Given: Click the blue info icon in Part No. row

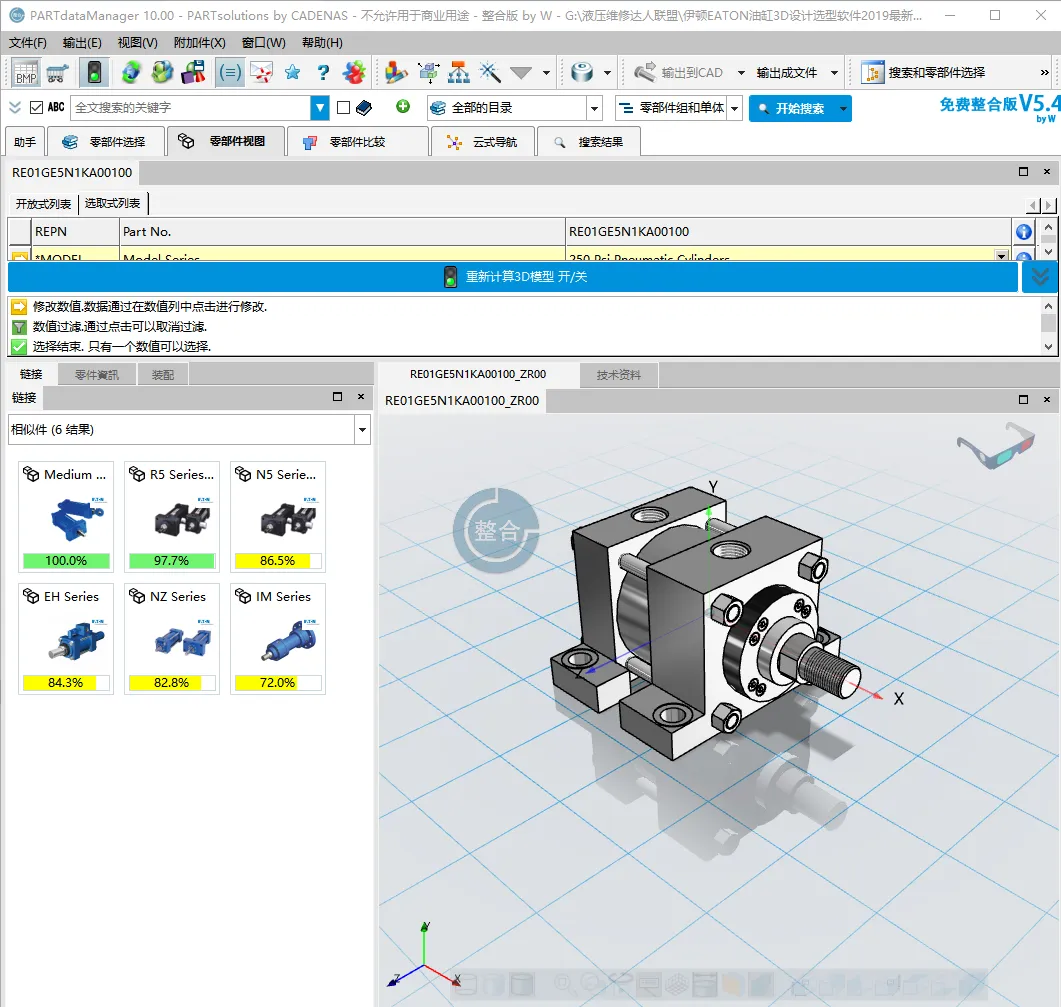Looking at the screenshot, I should click(x=1024, y=231).
